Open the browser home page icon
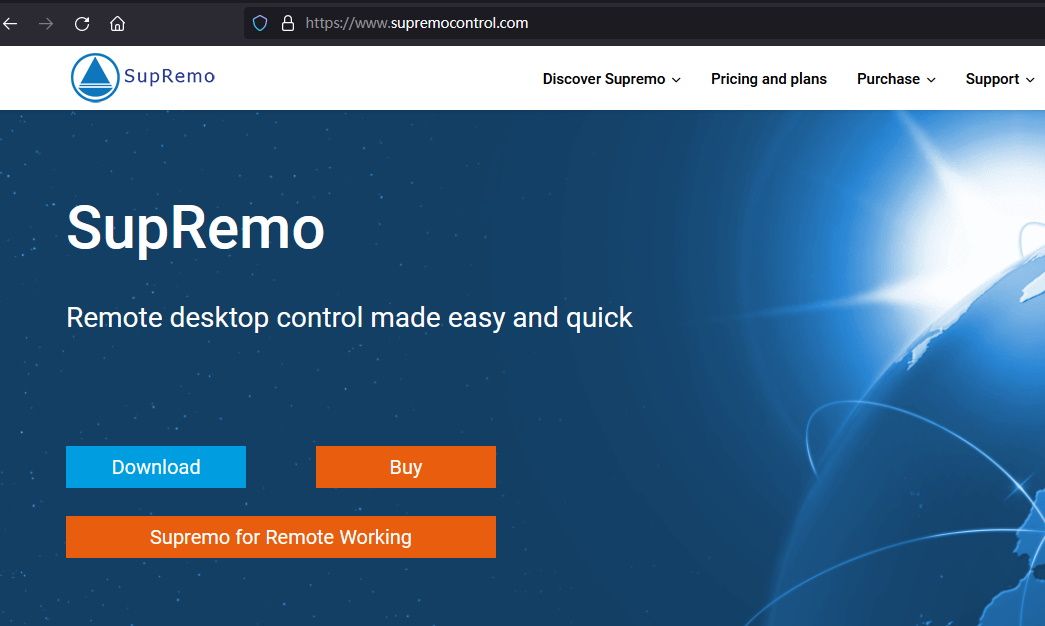This screenshot has width=1045, height=626. [117, 24]
